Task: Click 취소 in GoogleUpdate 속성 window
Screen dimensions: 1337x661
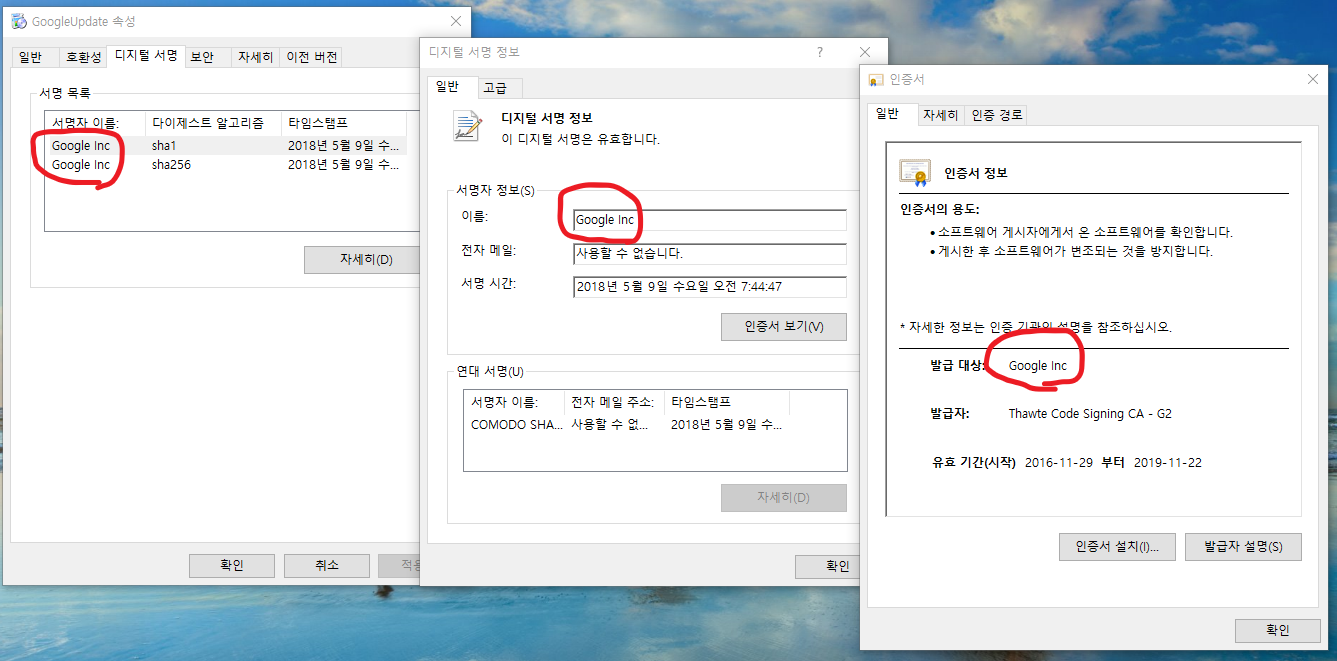Action: [x=327, y=566]
